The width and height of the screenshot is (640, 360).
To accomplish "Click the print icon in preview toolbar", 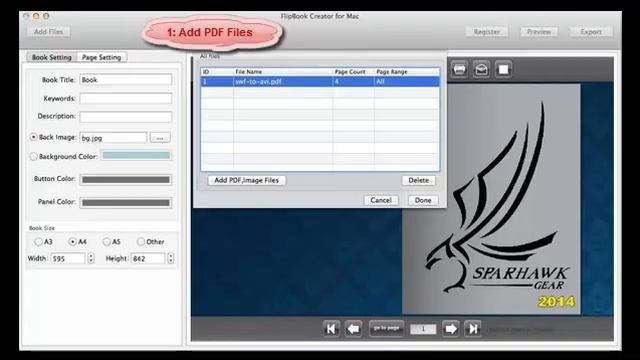I will [460, 69].
